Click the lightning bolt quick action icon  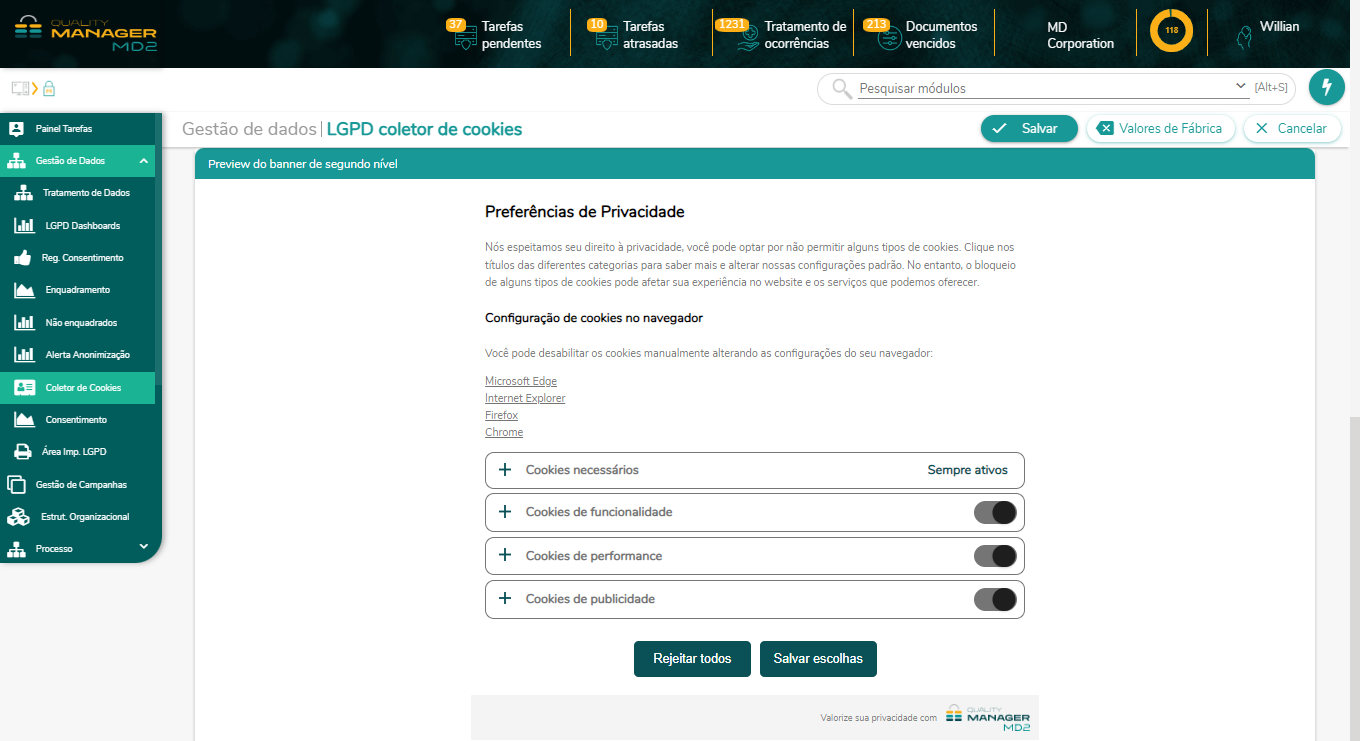[x=1326, y=88]
